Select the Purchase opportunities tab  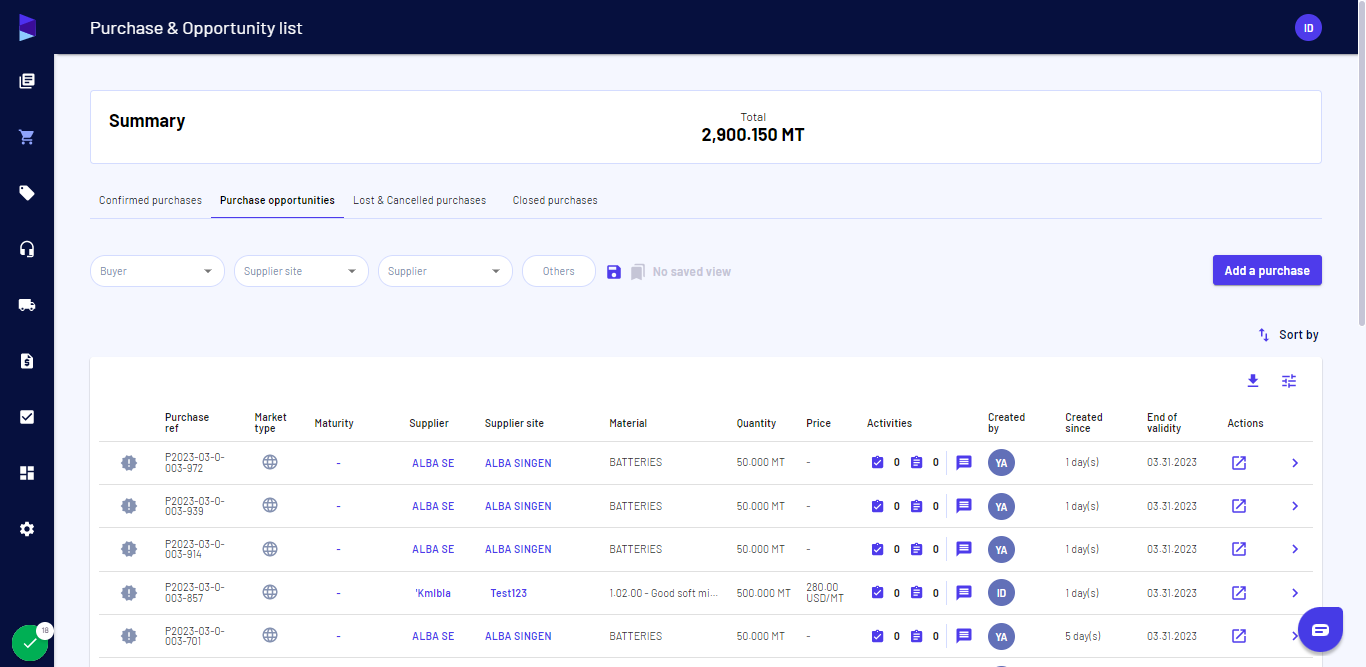(277, 200)
